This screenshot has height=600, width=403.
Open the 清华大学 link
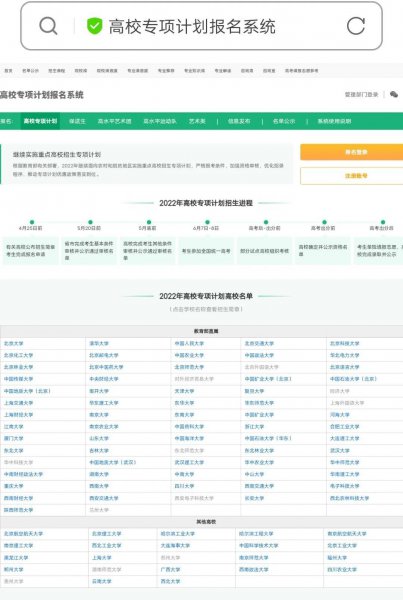pos(99,344)
